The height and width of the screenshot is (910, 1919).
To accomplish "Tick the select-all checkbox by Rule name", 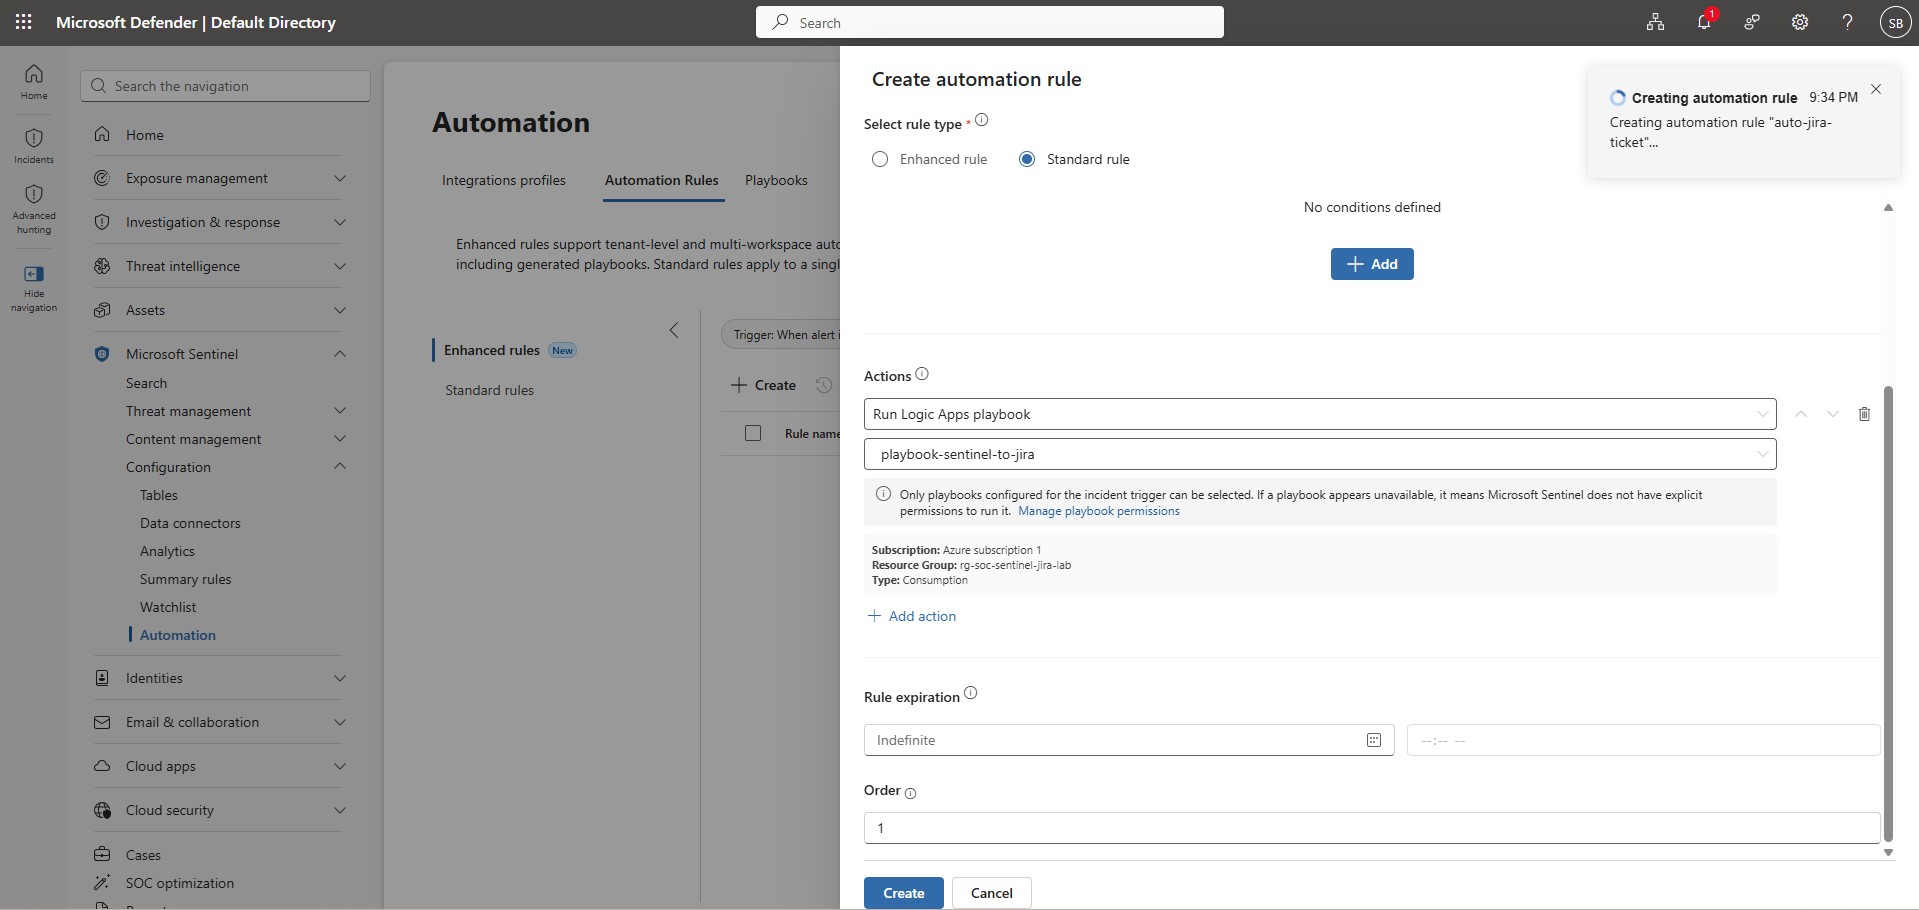I will coord(753,433).
